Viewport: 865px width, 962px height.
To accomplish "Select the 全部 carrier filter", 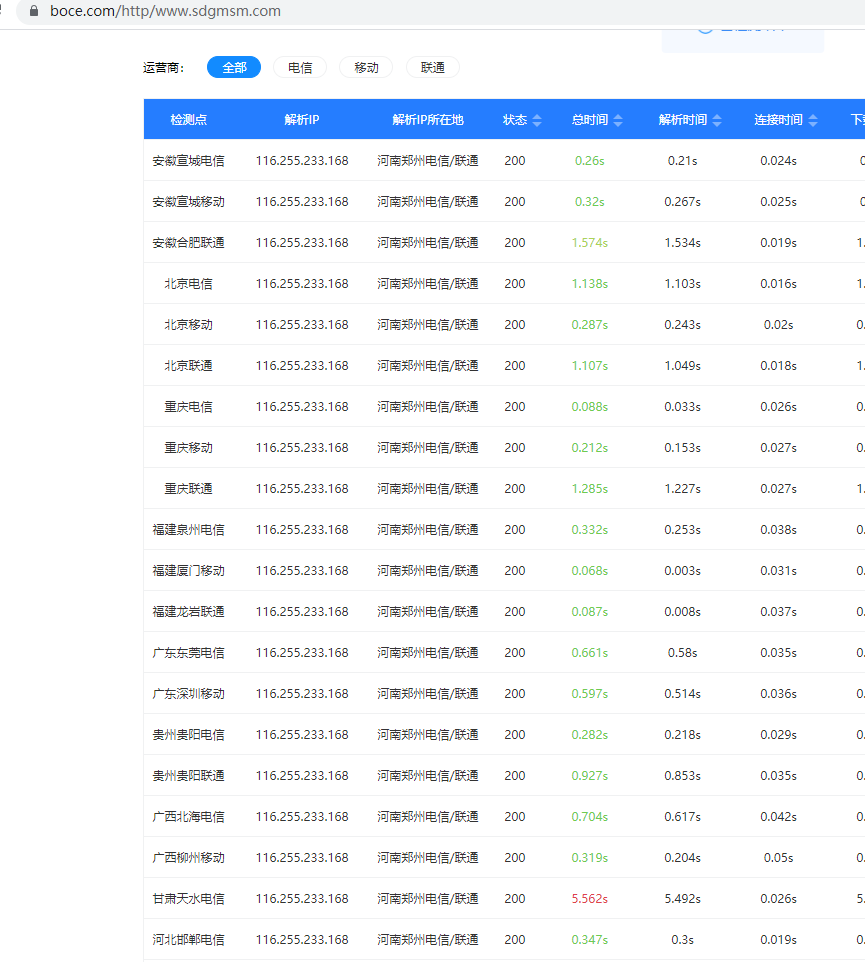I will 234,67.
